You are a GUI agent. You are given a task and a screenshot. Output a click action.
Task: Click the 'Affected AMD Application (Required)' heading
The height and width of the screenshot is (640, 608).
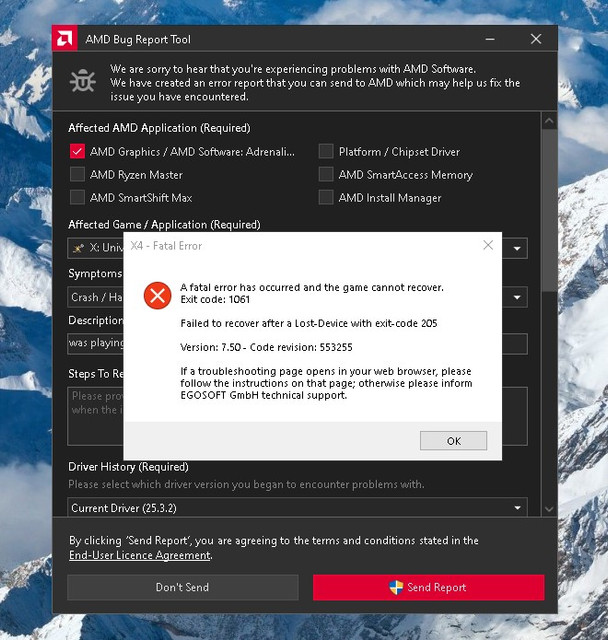(159, 128)
